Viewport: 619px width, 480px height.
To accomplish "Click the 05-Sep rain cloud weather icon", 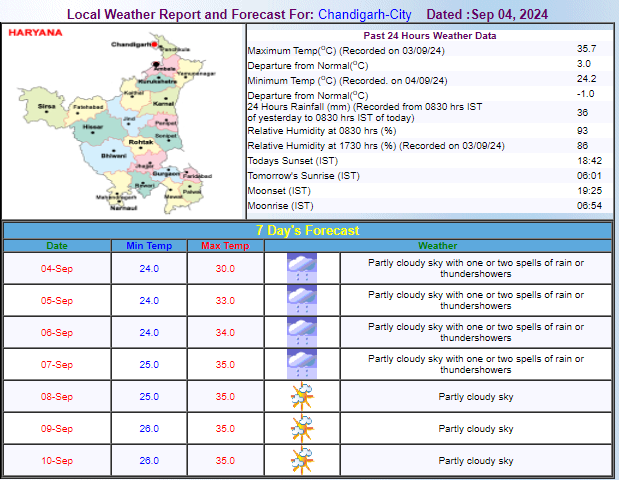I will click(302, 300).
